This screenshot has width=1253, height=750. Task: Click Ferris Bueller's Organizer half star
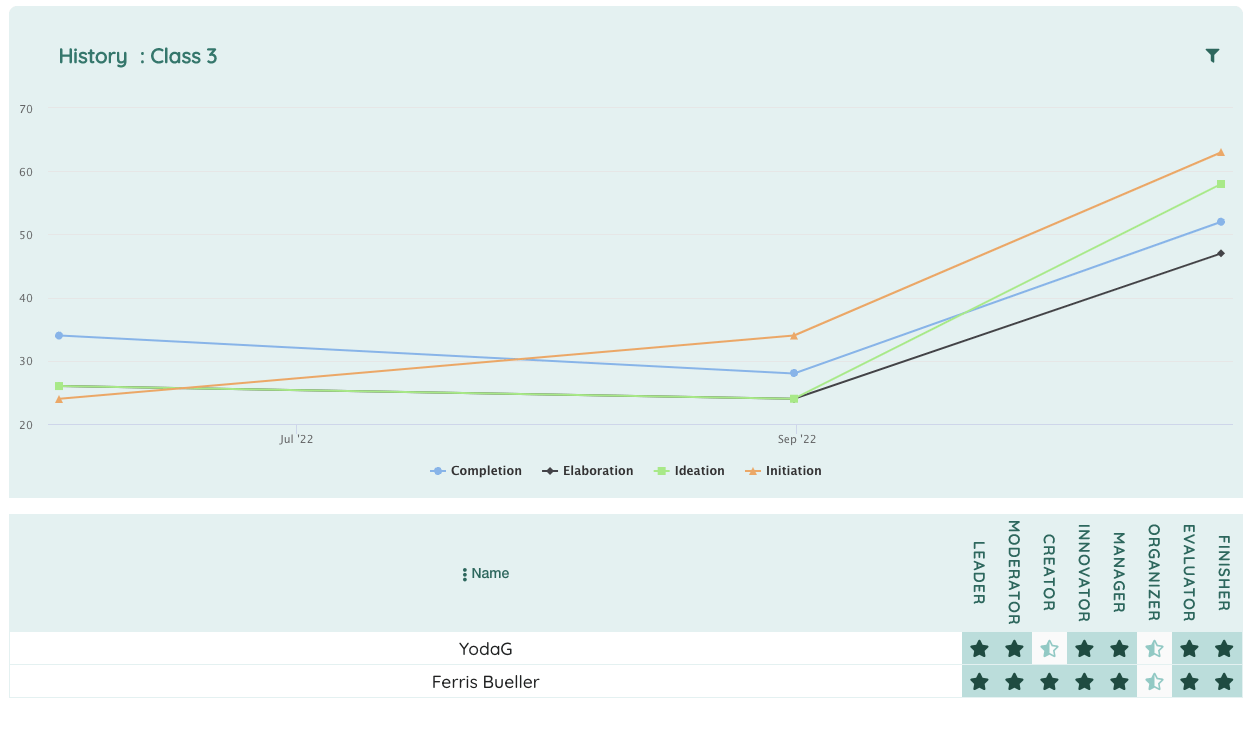click(x=1154, y=682)
